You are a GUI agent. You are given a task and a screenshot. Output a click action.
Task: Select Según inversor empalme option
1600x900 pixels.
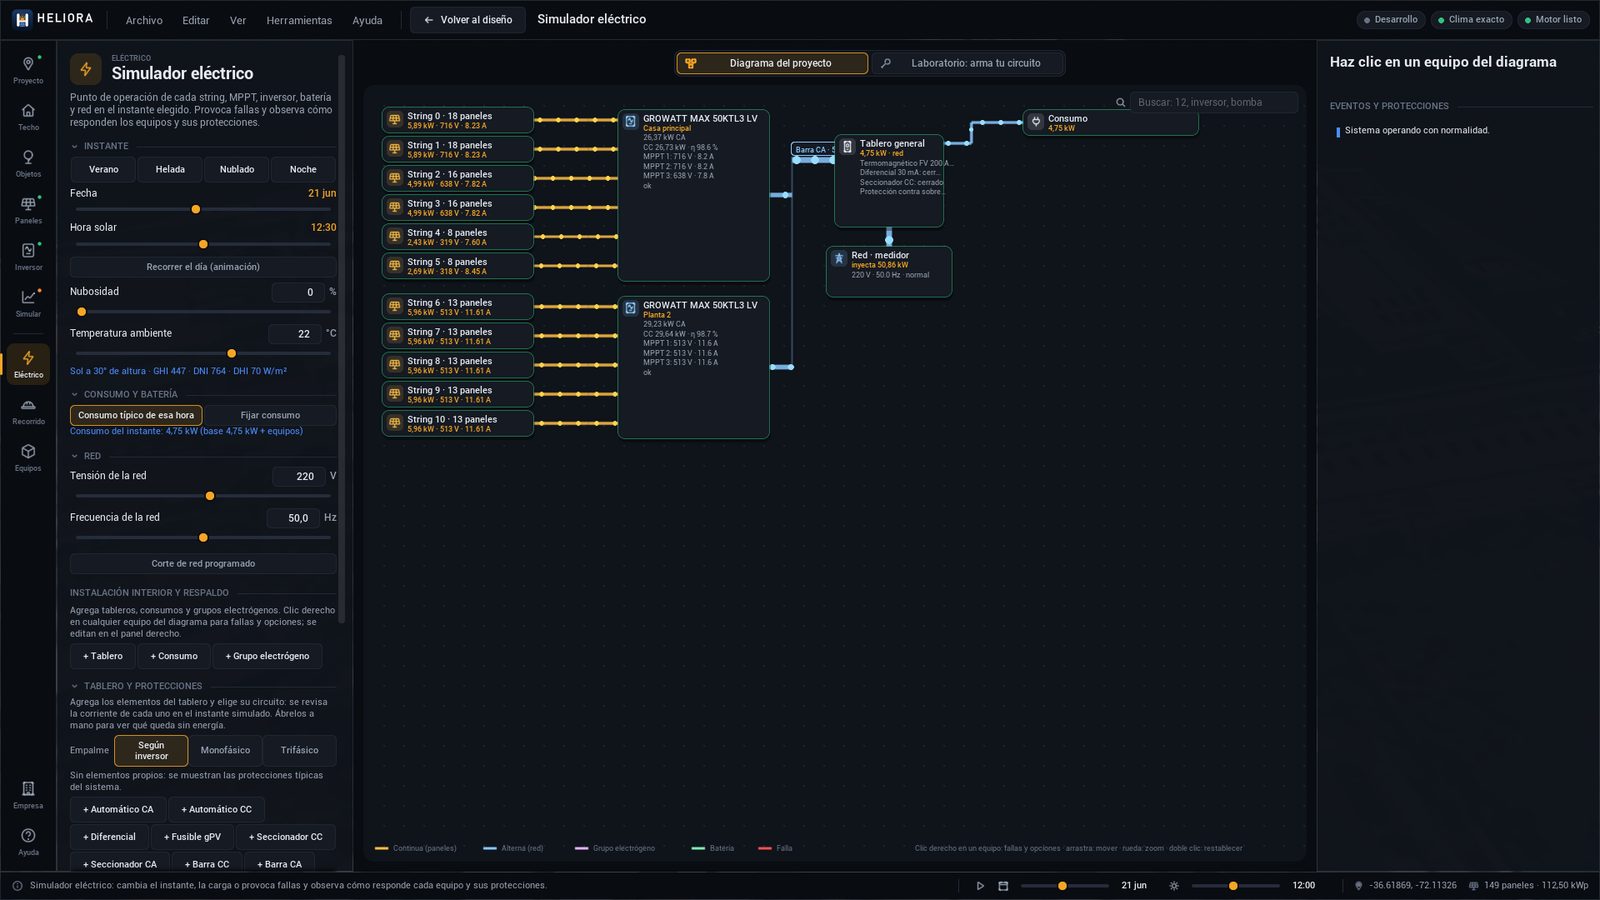151,750
